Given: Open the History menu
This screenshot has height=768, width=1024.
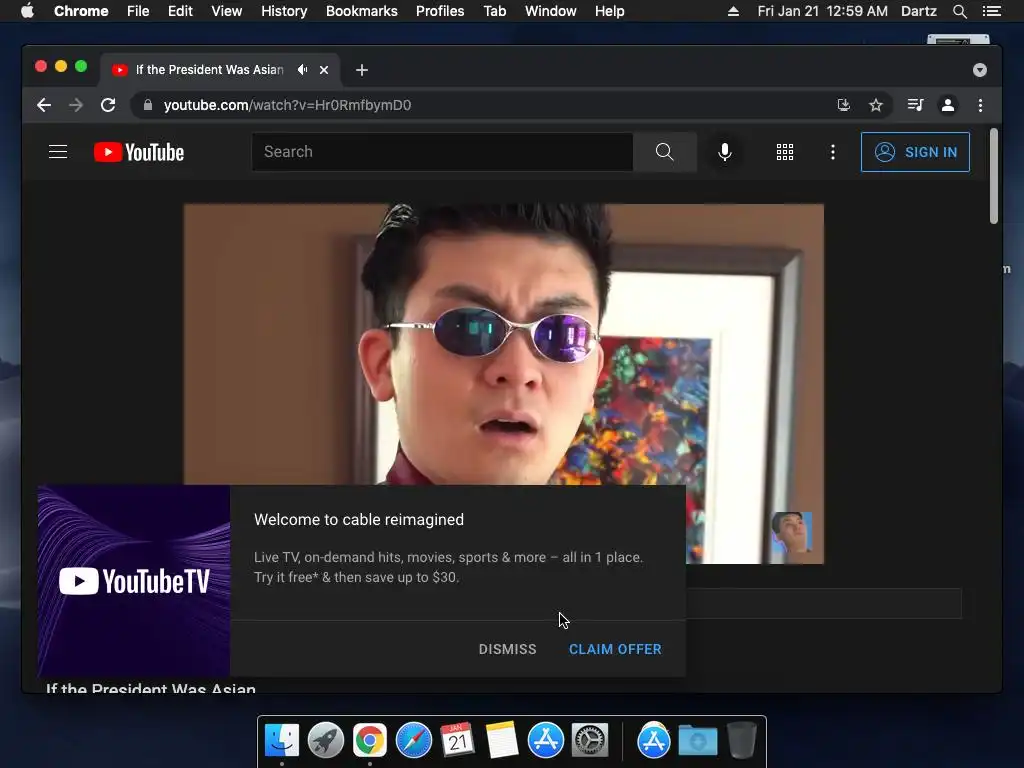Looking at the screenshot, I should coord(284,11).
